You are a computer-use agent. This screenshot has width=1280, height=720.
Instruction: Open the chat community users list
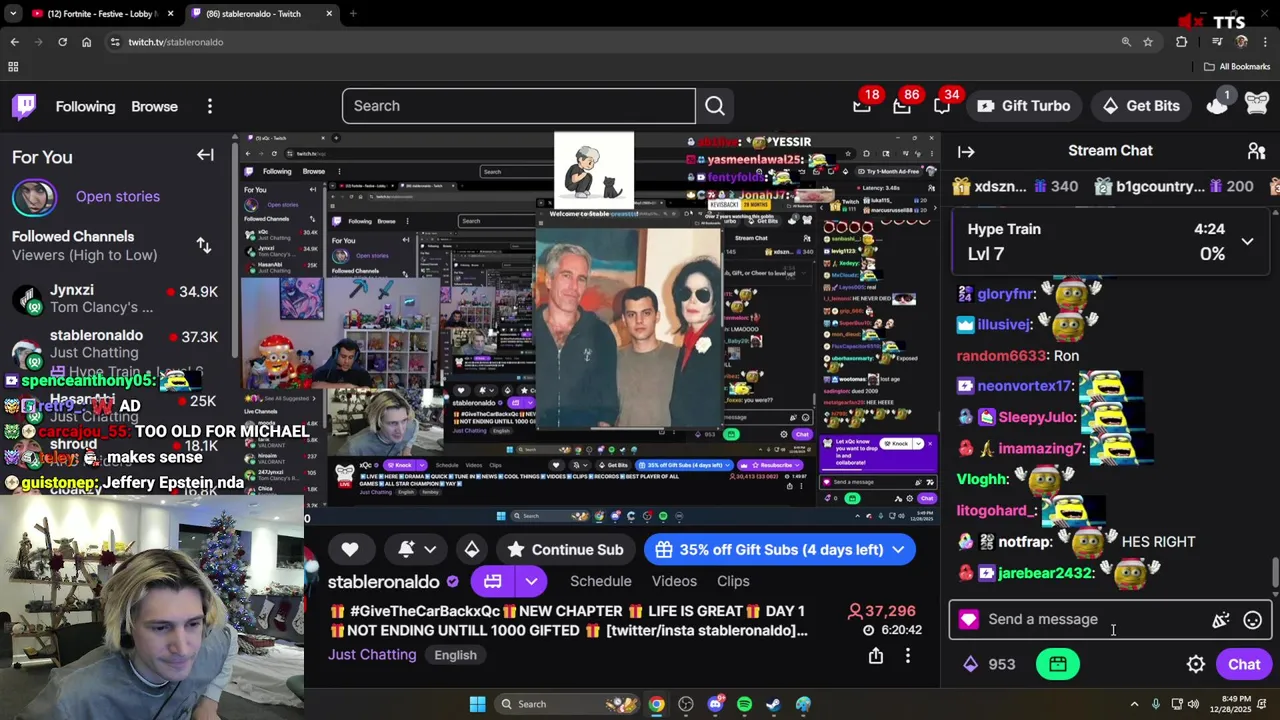tap(1256, 151)
